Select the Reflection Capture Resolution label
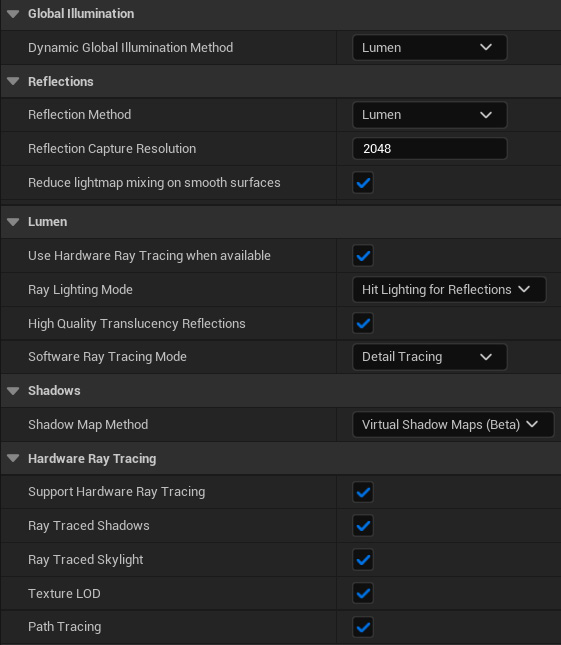The image size is (561, 645). click(x=112, y=148)
